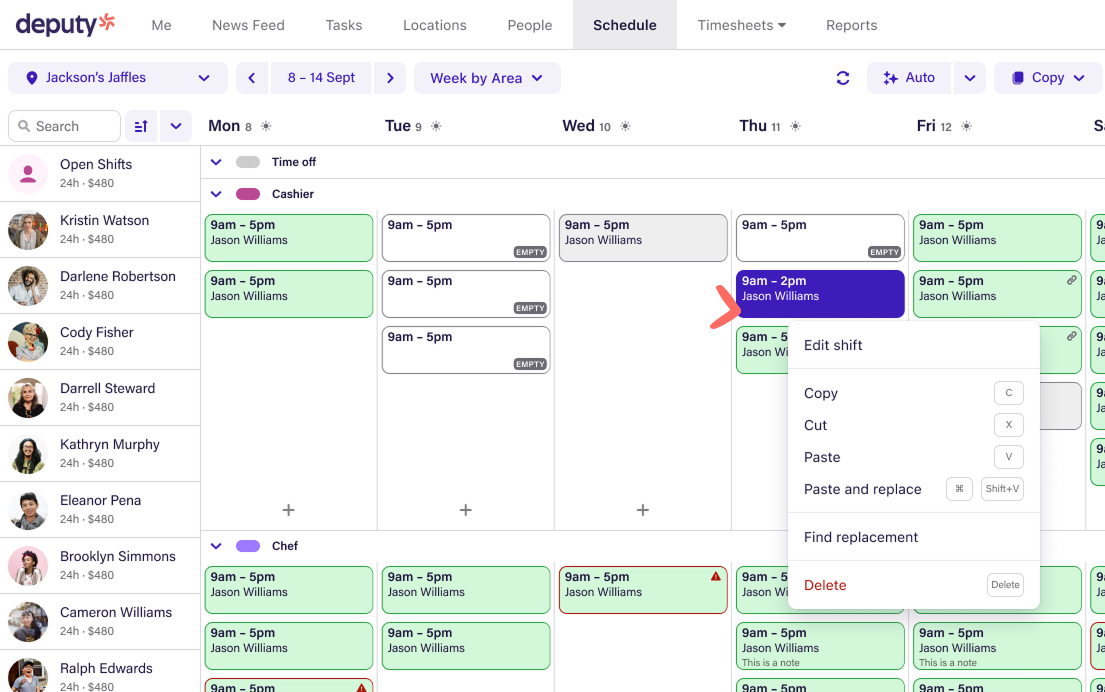
Task: Go to next week arrow
Action: 390,78
